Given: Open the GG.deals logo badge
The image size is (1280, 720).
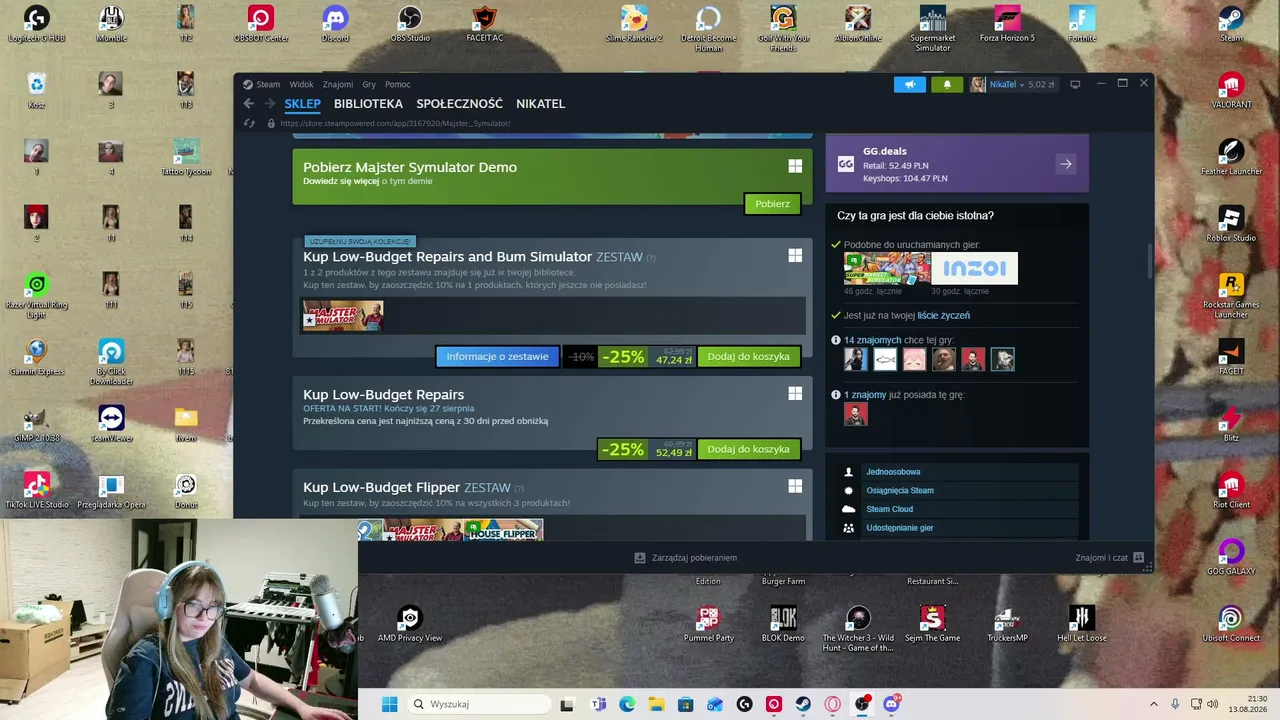Looking at the screenshot, I should click(x=846, y=164).
